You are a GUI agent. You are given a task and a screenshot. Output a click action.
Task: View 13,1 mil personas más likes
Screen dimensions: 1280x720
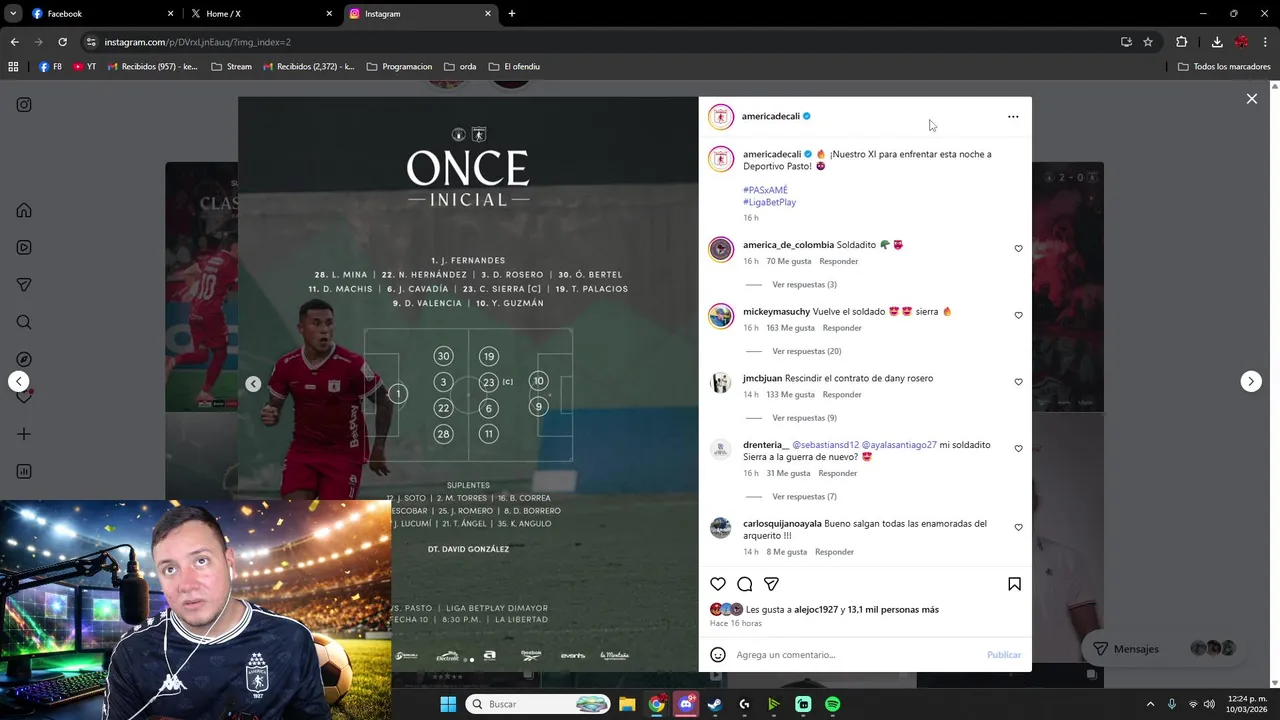pos(893,609)
